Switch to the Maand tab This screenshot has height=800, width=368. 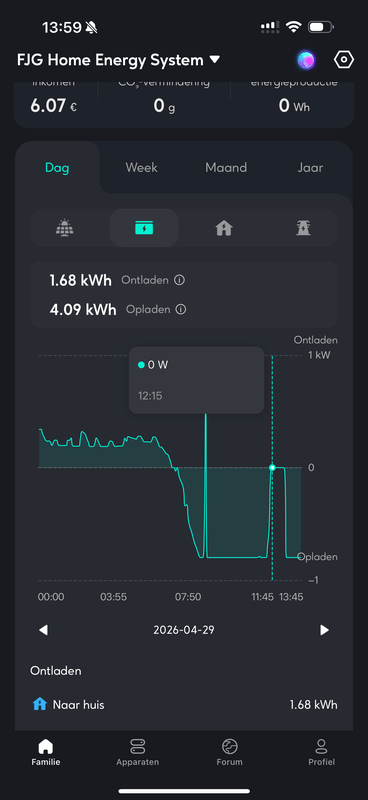pyautogui.click(x=226, y=167)
